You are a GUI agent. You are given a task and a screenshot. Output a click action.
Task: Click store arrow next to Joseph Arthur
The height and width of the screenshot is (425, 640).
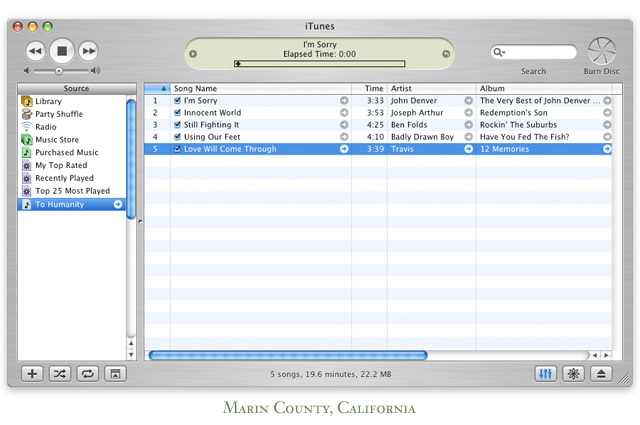pos(469,113)
